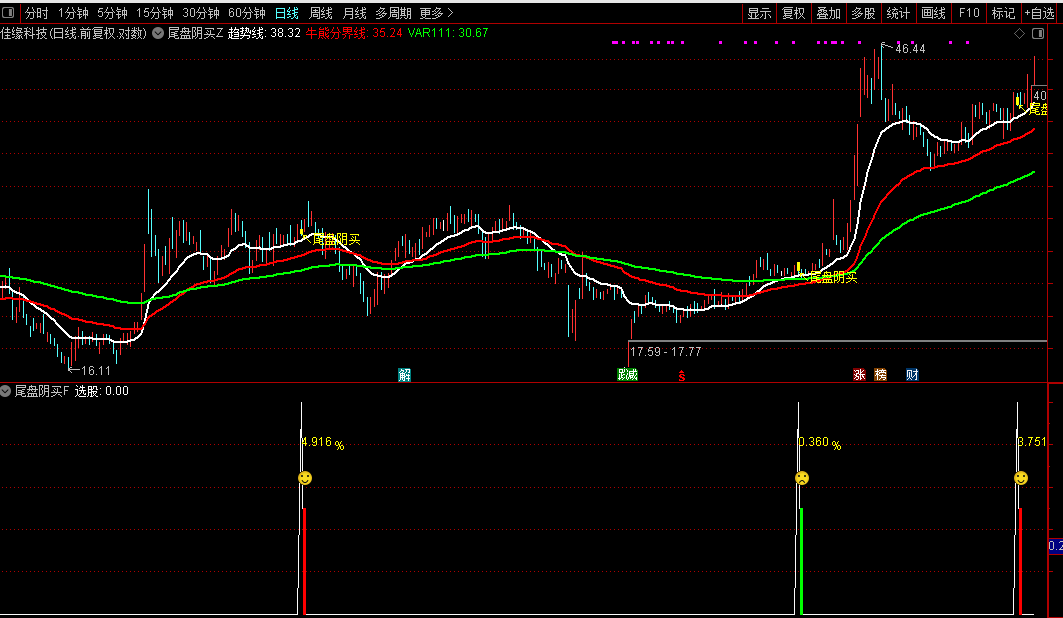Click the 财 event marker icon
This screenshot has width=1063, height=618.
pos(912,375)
